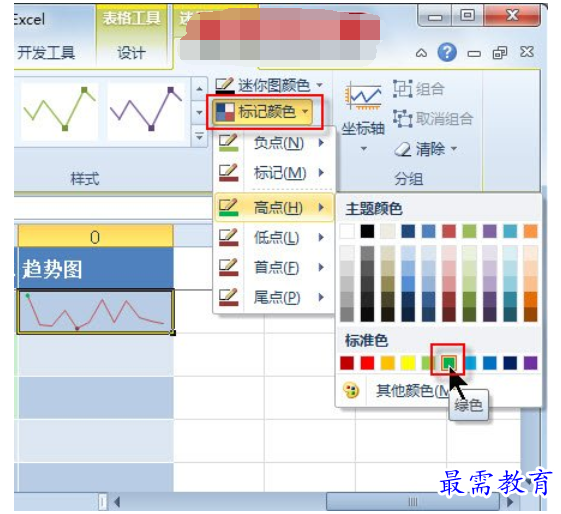561x514 pixels.
Task: Choose the purple standard color
Action: (x=531, y=363)
